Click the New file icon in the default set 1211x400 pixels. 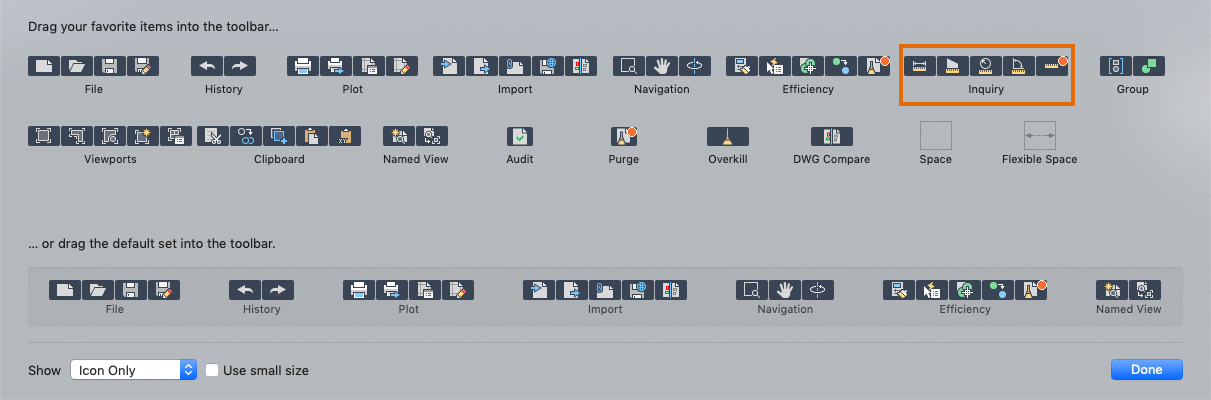[65, 291]
